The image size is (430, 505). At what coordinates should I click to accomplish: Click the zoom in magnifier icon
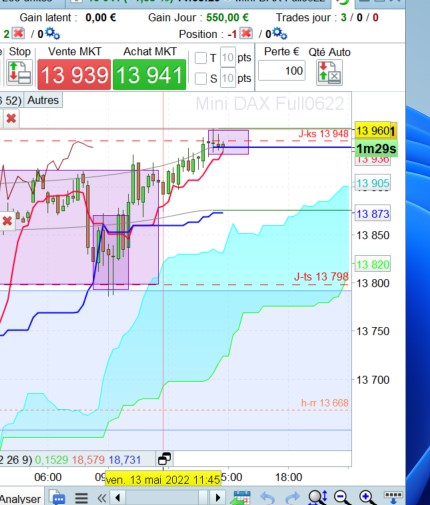point(368,498)
